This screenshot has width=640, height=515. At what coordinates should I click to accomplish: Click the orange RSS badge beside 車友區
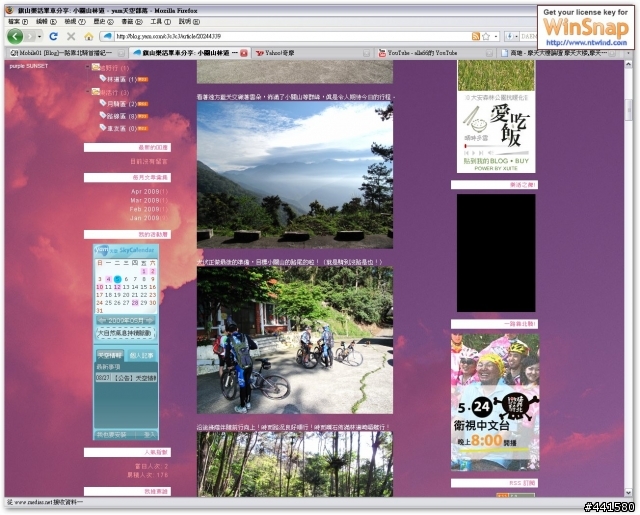click(x=143, y=129)
